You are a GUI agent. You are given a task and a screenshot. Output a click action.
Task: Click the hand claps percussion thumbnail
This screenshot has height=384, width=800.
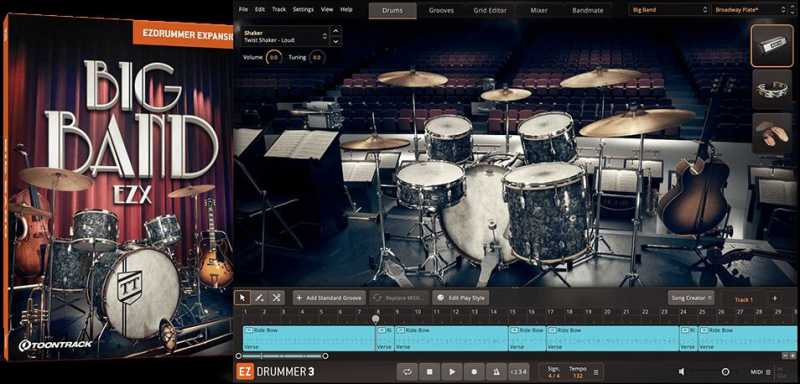(771, 134)
